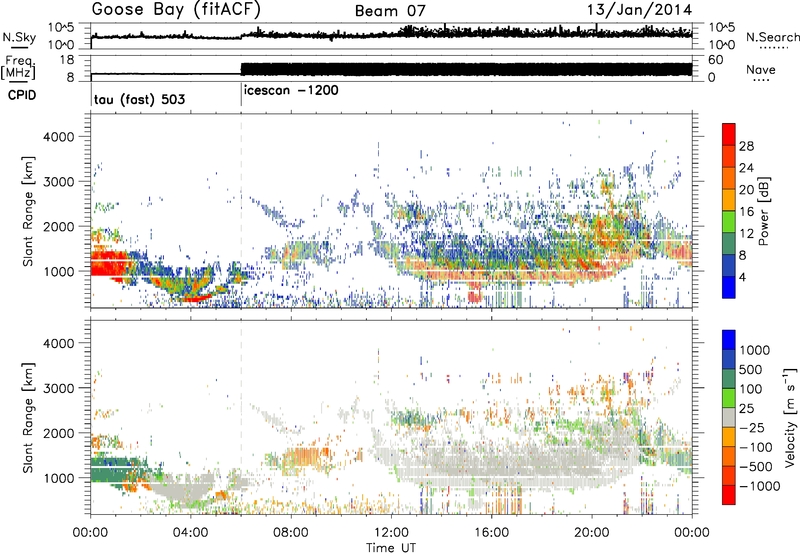
Task: Click the 'CPID' row label
Action: tap(22, 95)
